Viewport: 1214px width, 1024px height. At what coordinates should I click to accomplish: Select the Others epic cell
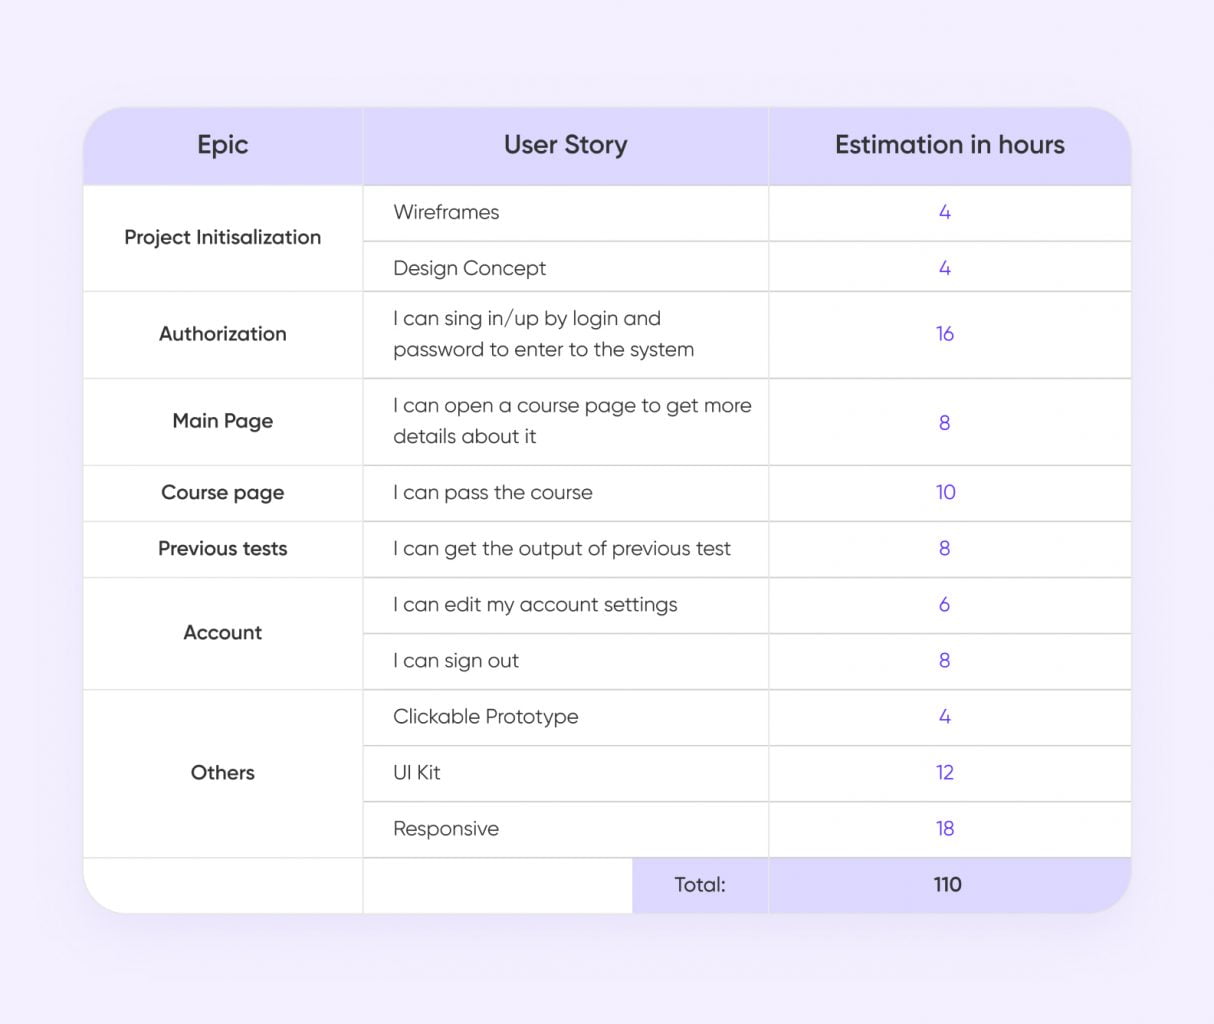(x=222, y=773)
